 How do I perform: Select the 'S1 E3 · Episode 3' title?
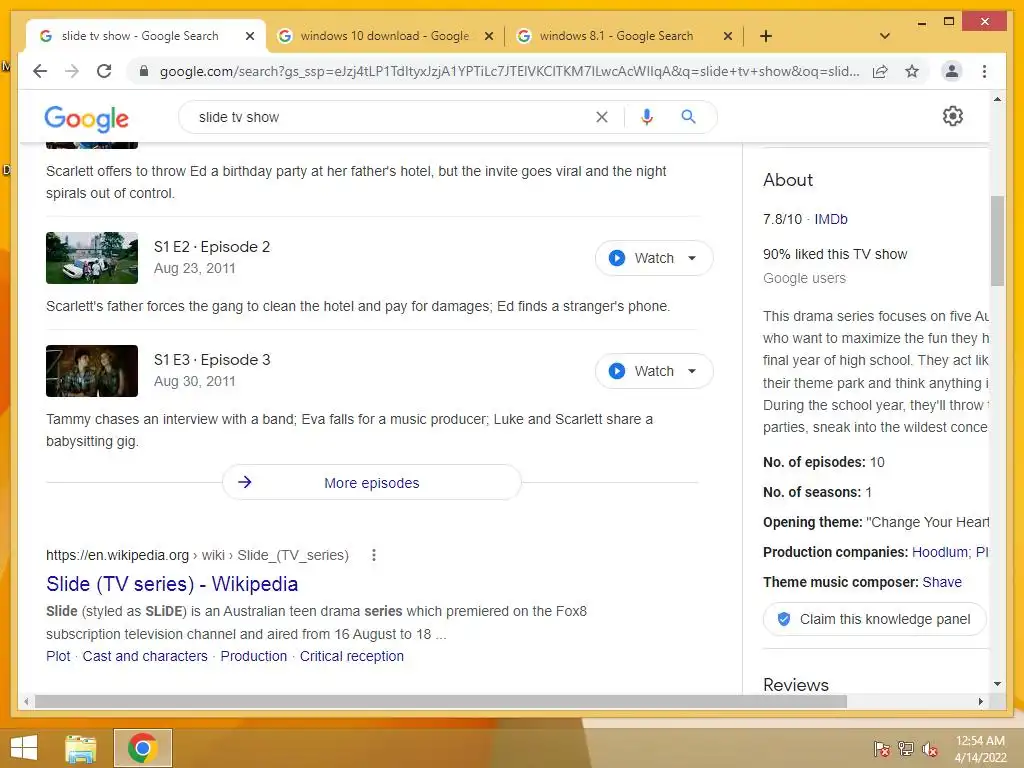212,360
